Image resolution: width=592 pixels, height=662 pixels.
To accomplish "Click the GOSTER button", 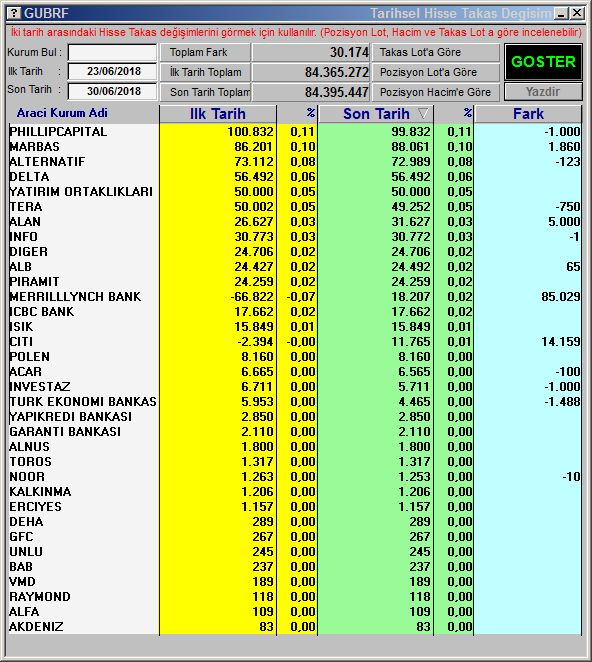I will 543,62.
